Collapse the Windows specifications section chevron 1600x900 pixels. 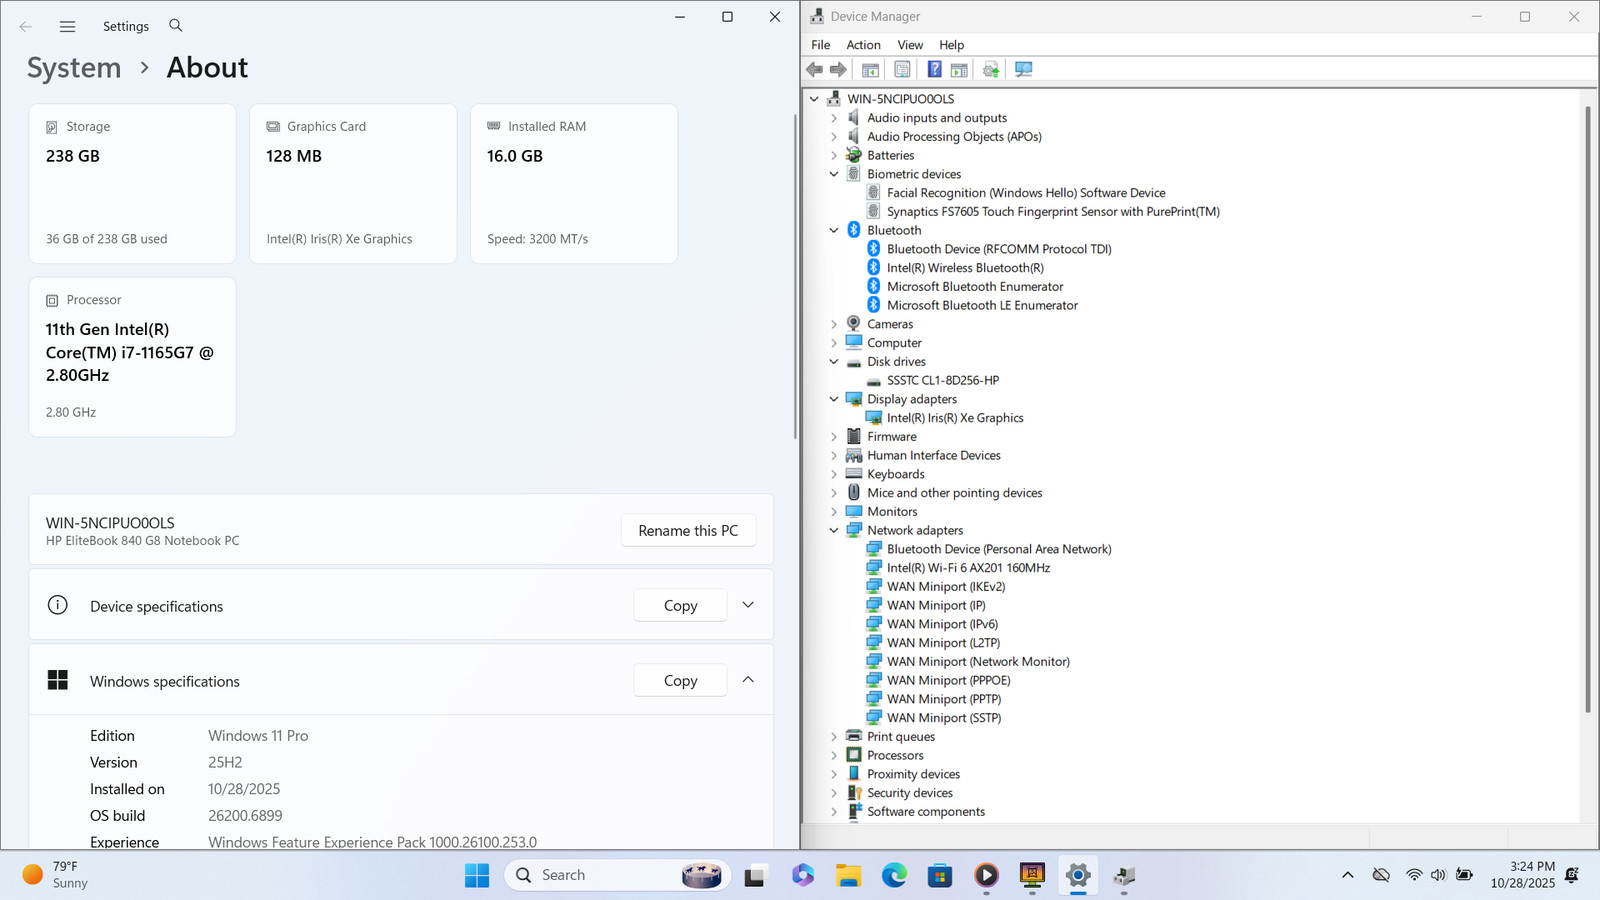748,680
